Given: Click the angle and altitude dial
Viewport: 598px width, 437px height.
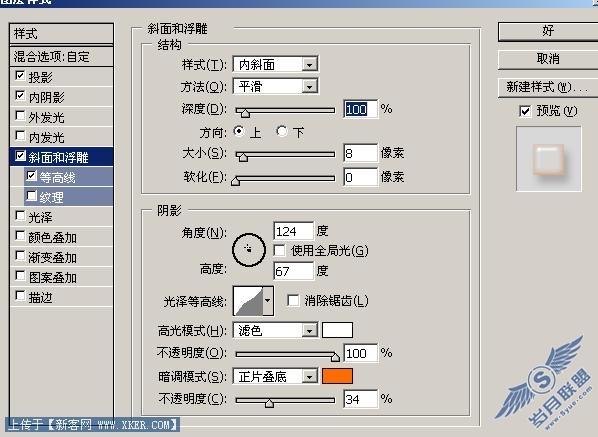Looking at the screenshot, I should pos(249,250).
